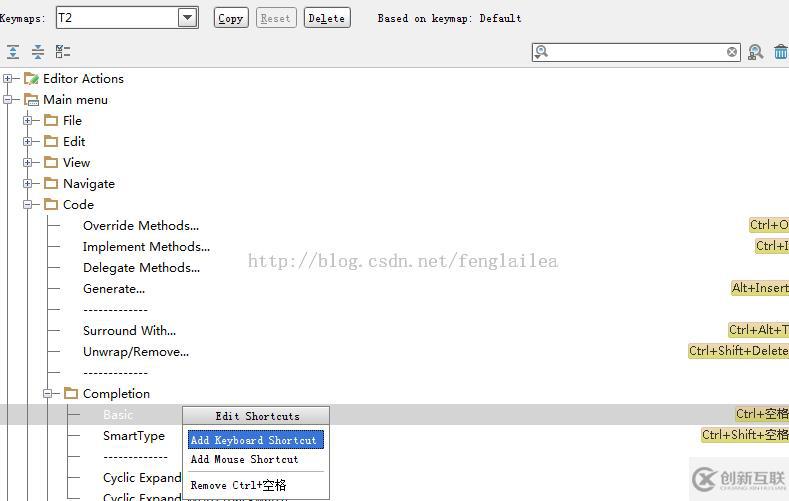Viewport: 789px width, 501px height.
Task: Click the Ctrl+Alt+T shortcut badge
Action: 758,329
